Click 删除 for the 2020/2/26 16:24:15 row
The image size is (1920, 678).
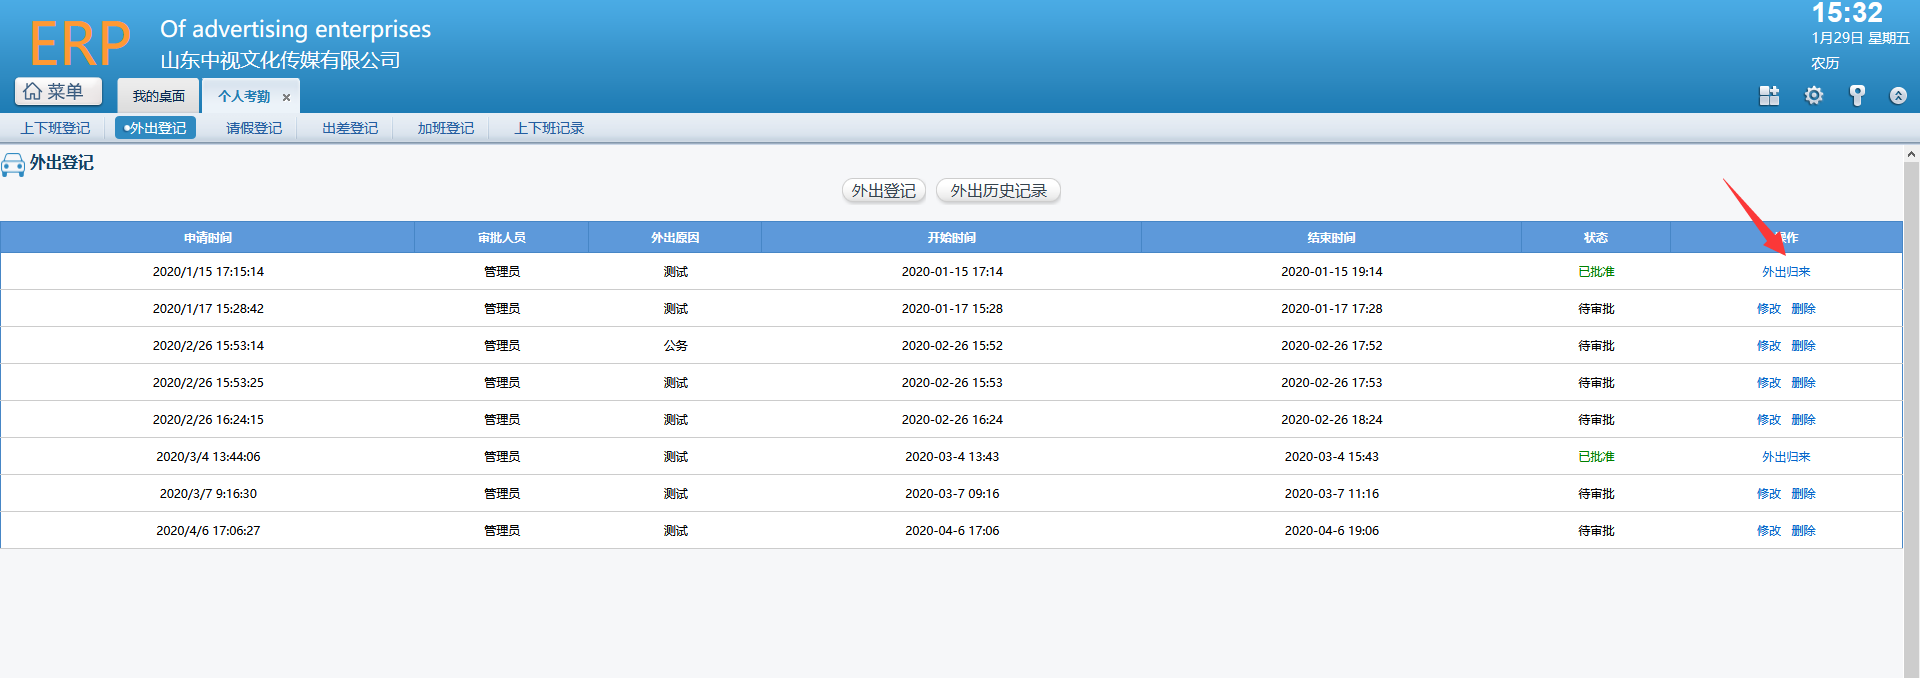click(1803, 420)
